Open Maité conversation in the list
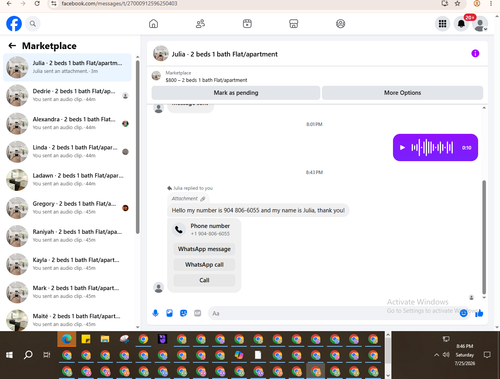Image resolution: width=500 pixels, height=379 pixels. [67, 320]
